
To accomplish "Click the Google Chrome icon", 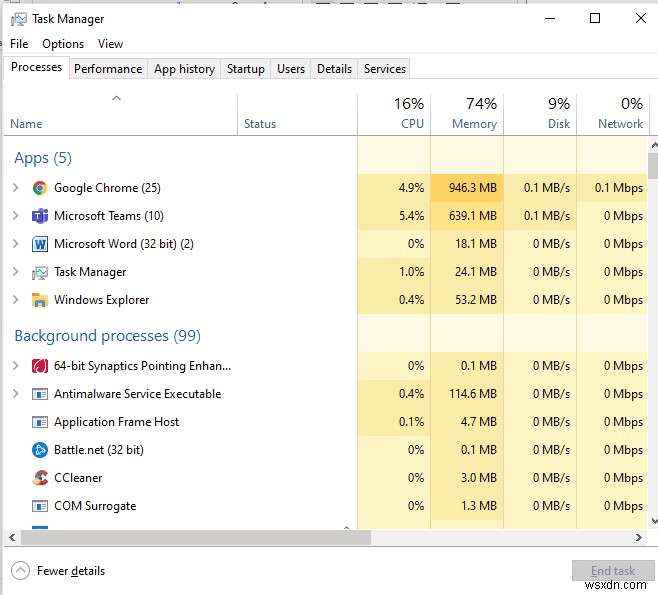I will click(40, 188).
